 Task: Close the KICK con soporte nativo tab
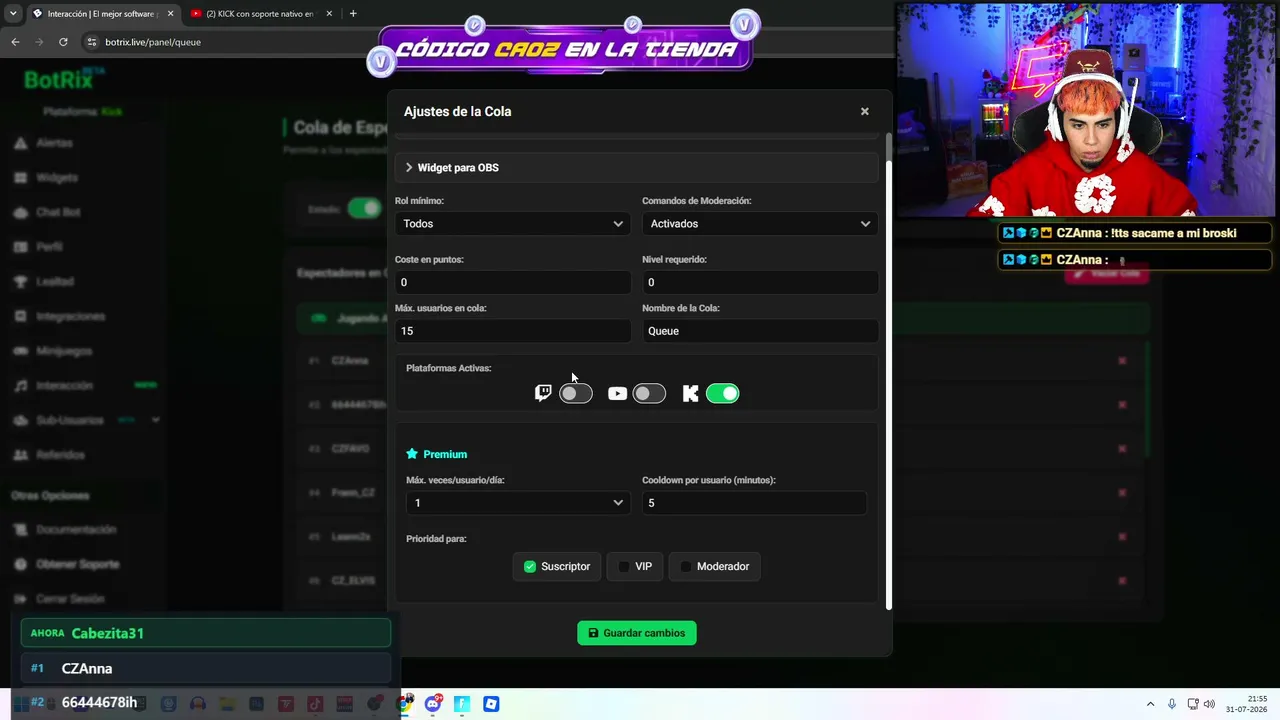329,14
